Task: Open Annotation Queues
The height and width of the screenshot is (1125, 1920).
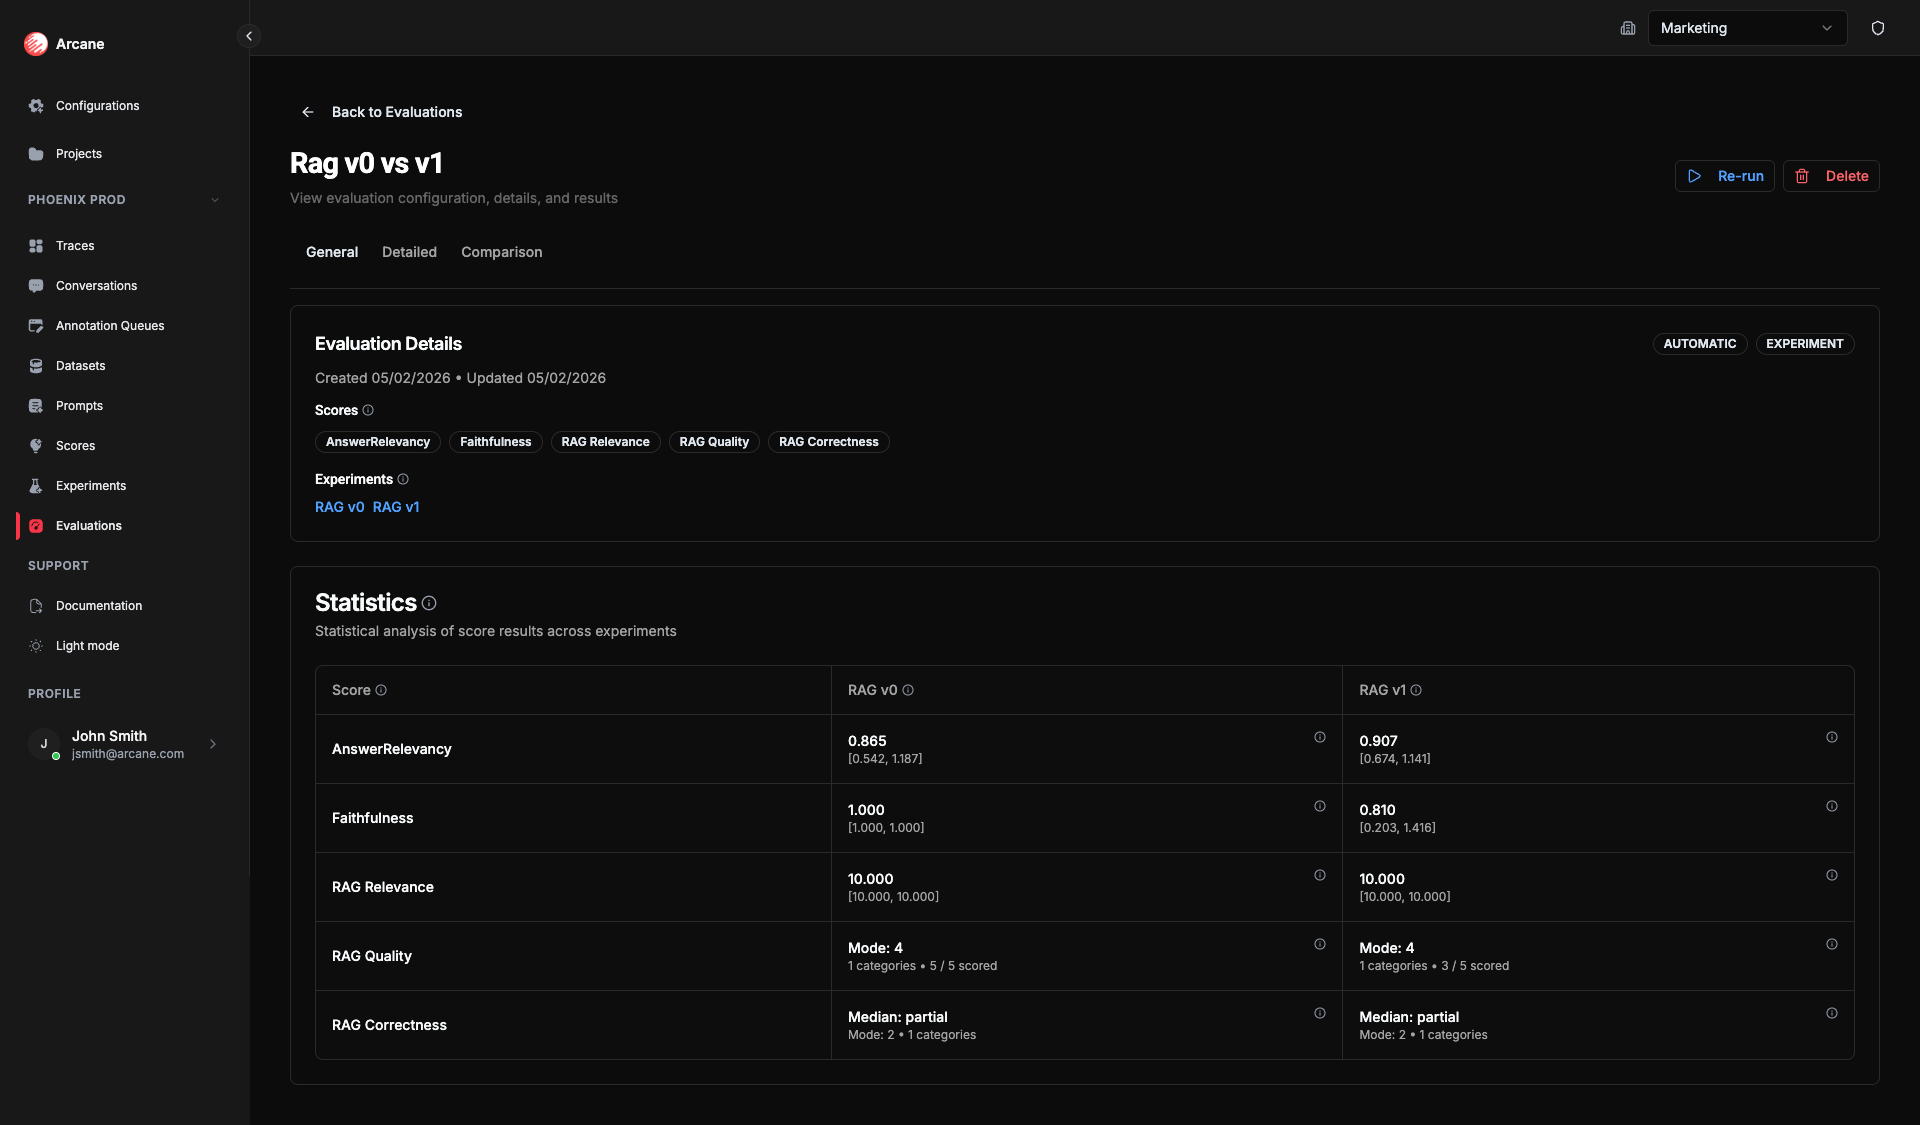Action: [110, 325]
